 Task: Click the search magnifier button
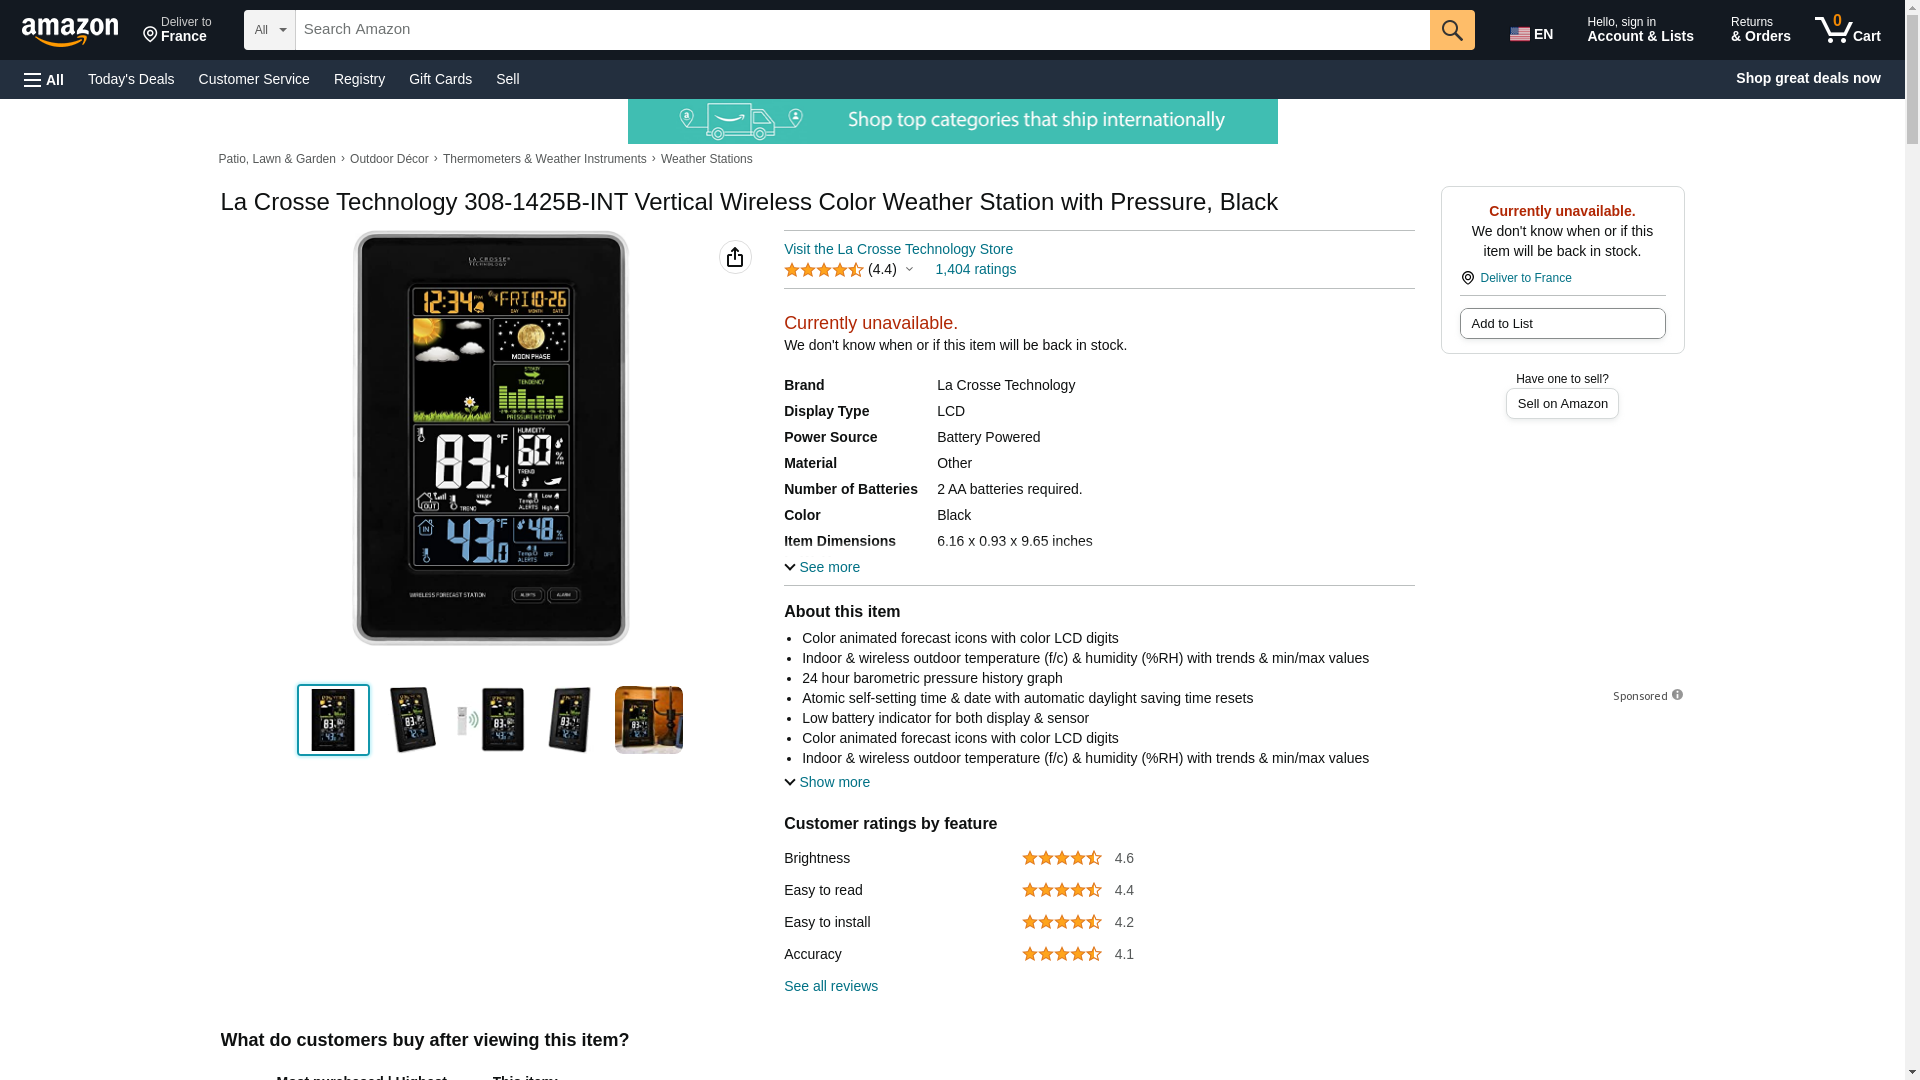1452,30
